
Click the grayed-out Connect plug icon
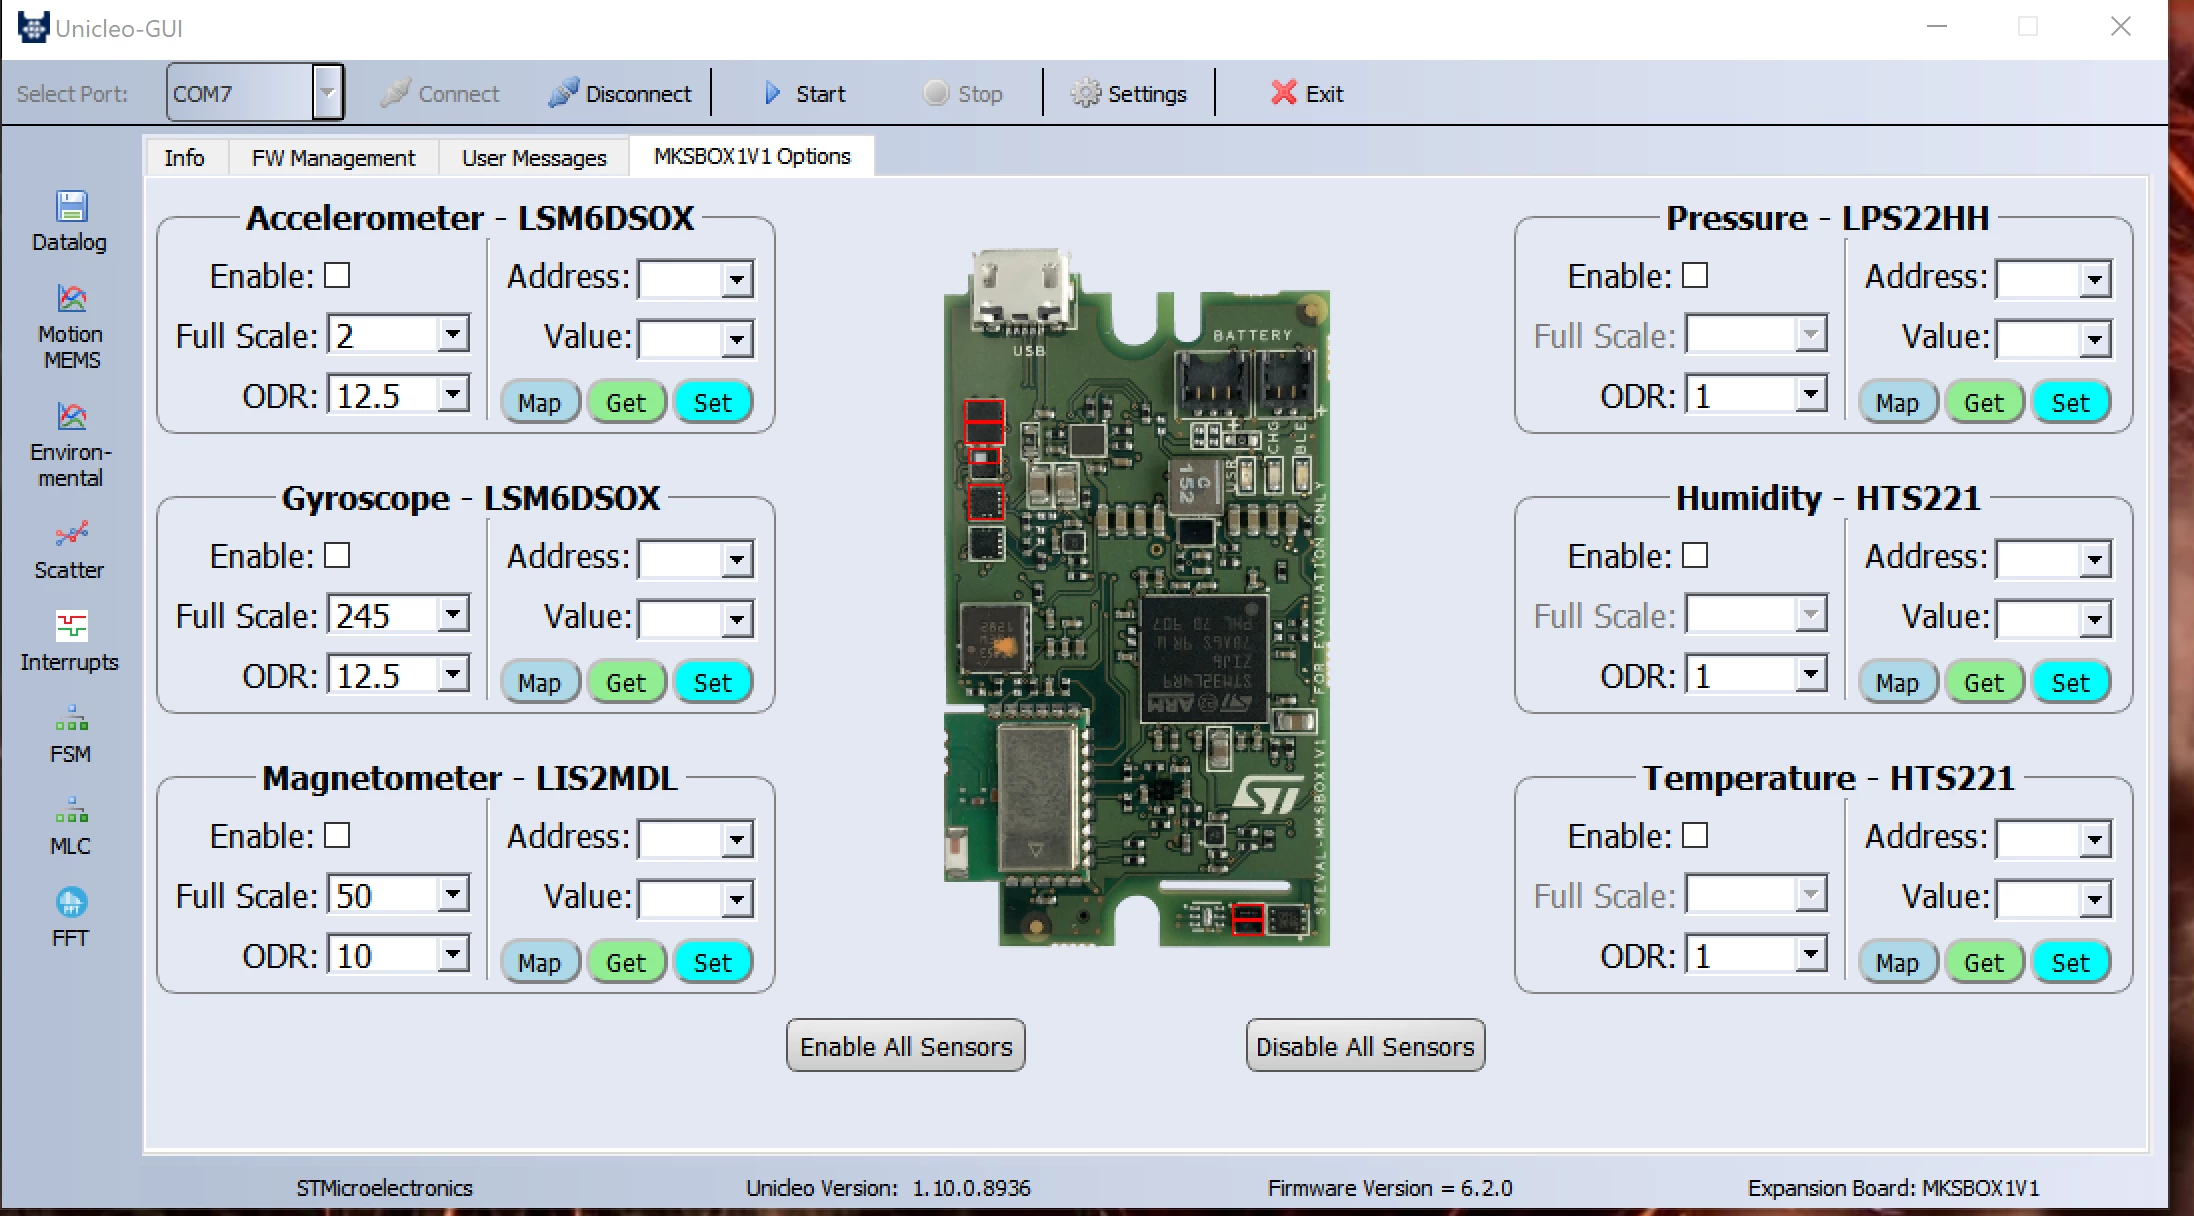pos(395,93)
